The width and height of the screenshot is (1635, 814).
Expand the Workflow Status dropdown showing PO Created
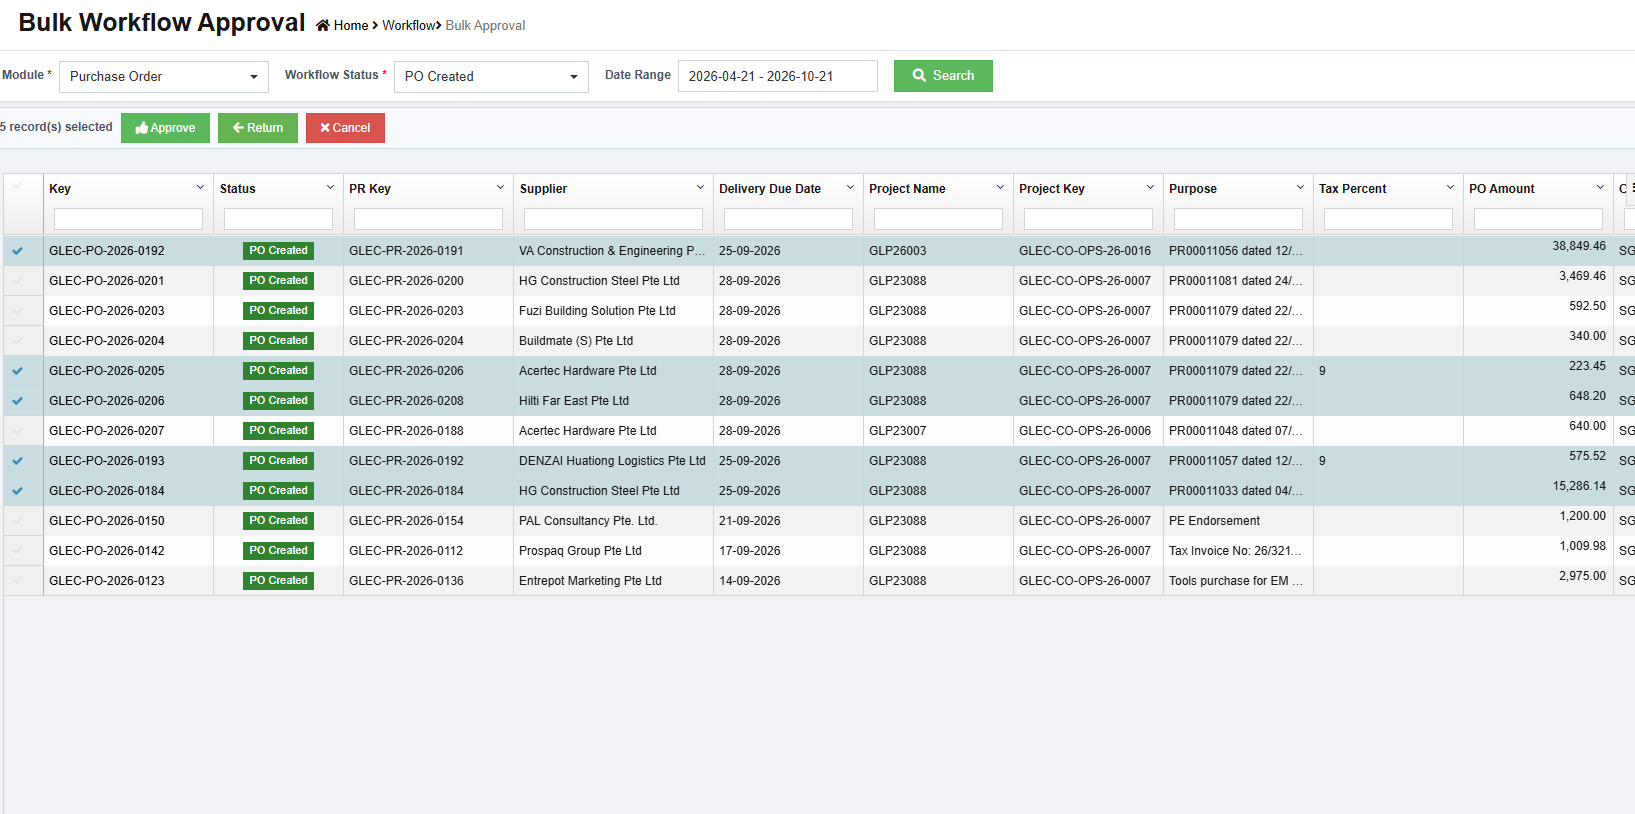491,76
